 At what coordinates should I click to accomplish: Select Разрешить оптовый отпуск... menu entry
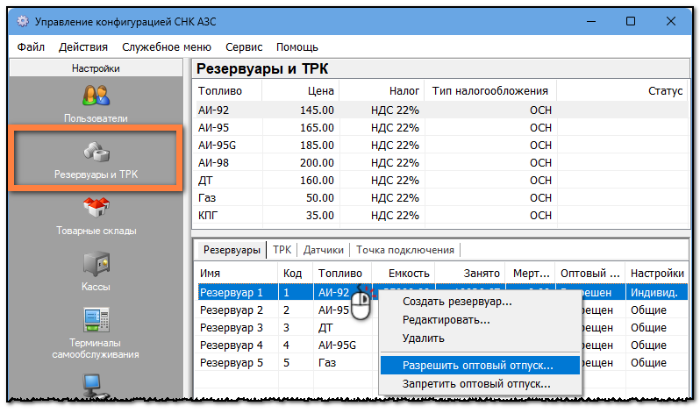pos(480,365)
